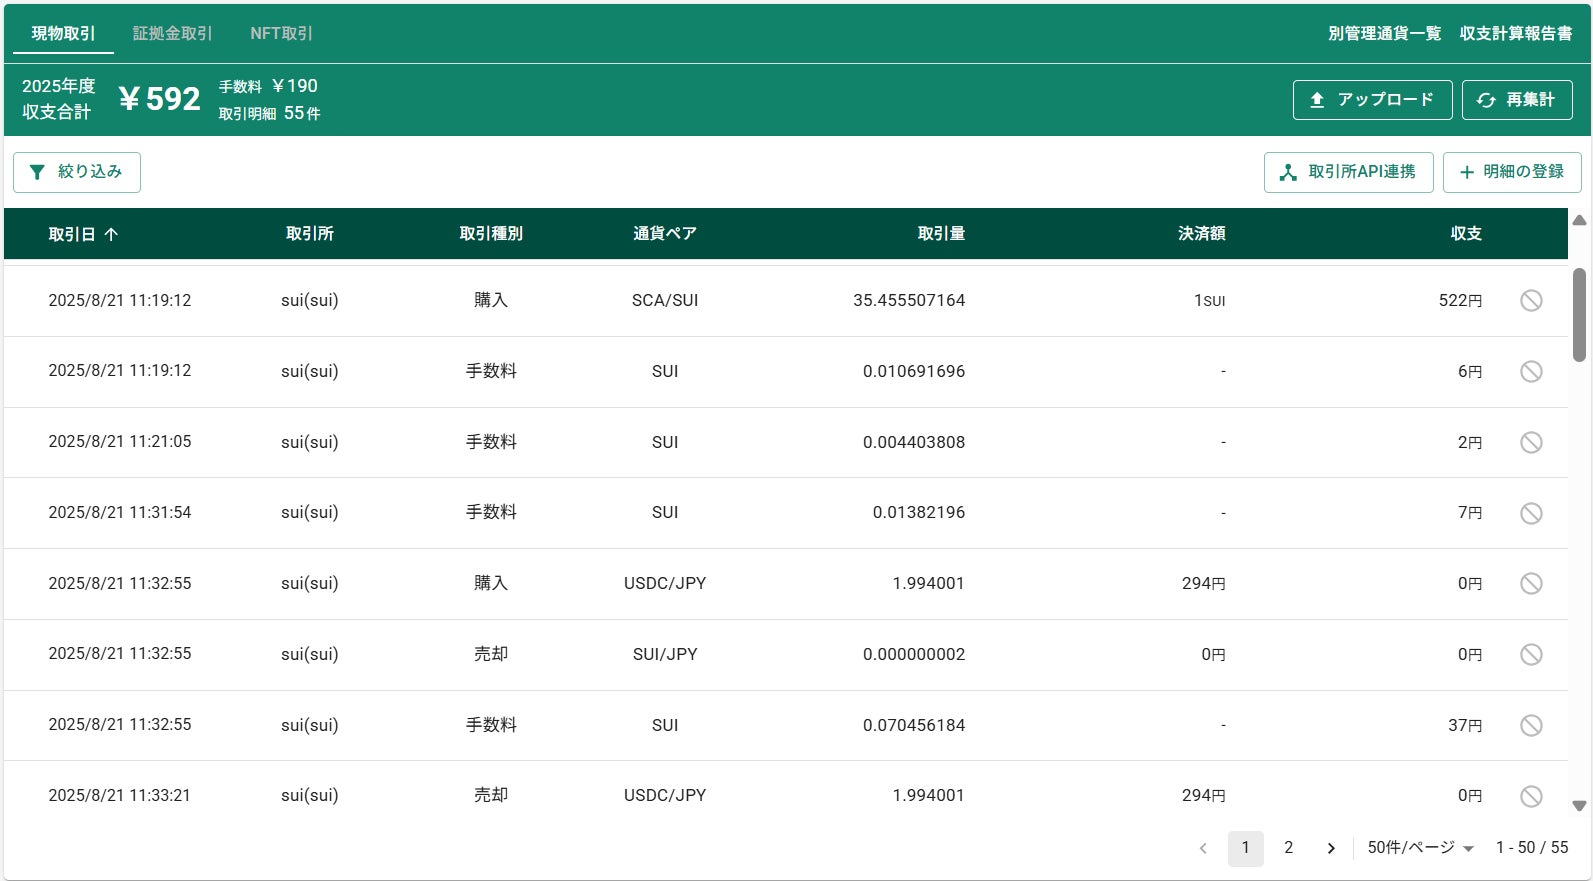This screenshot has width=1593, height=881.
Task: Sort by 取引日 using the arrow icon
Action: tap(111, 234)
